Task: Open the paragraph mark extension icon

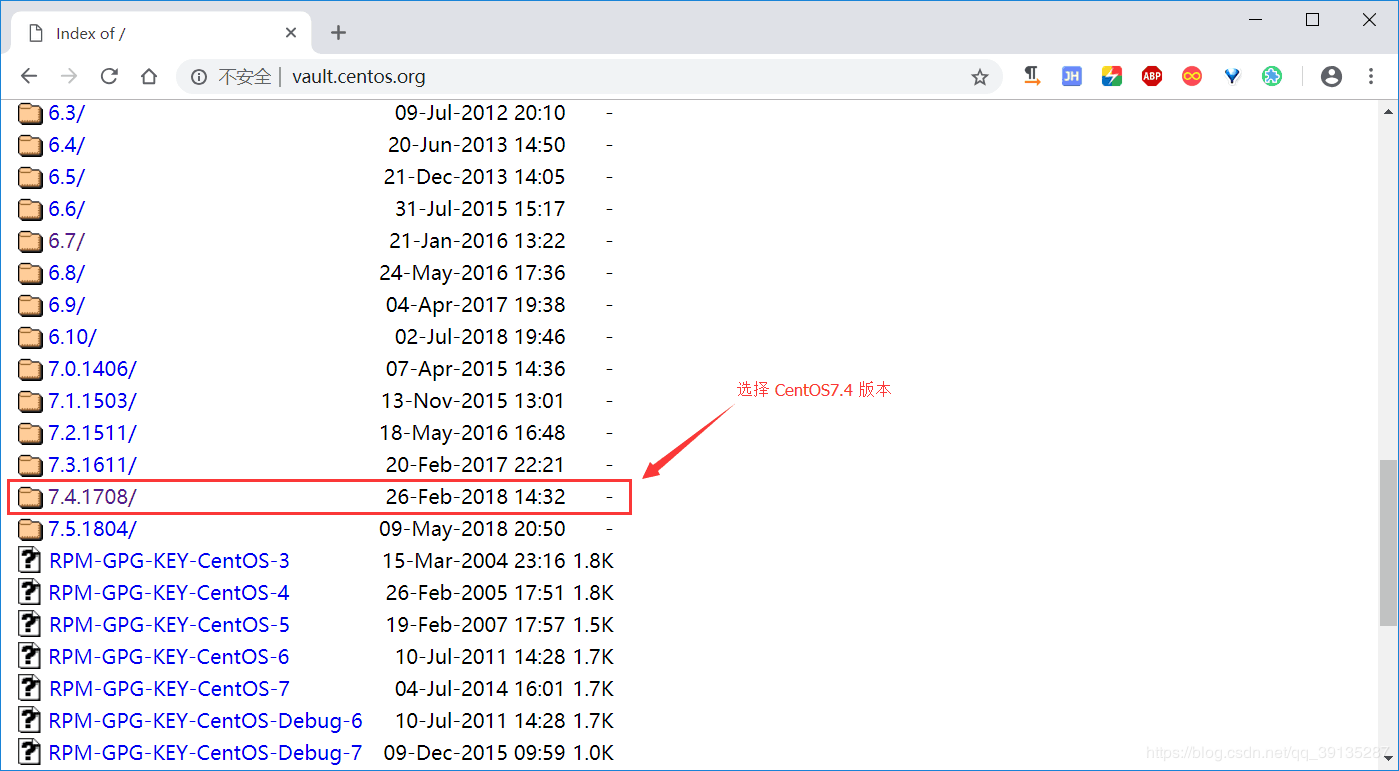Action: point(1032,76)
